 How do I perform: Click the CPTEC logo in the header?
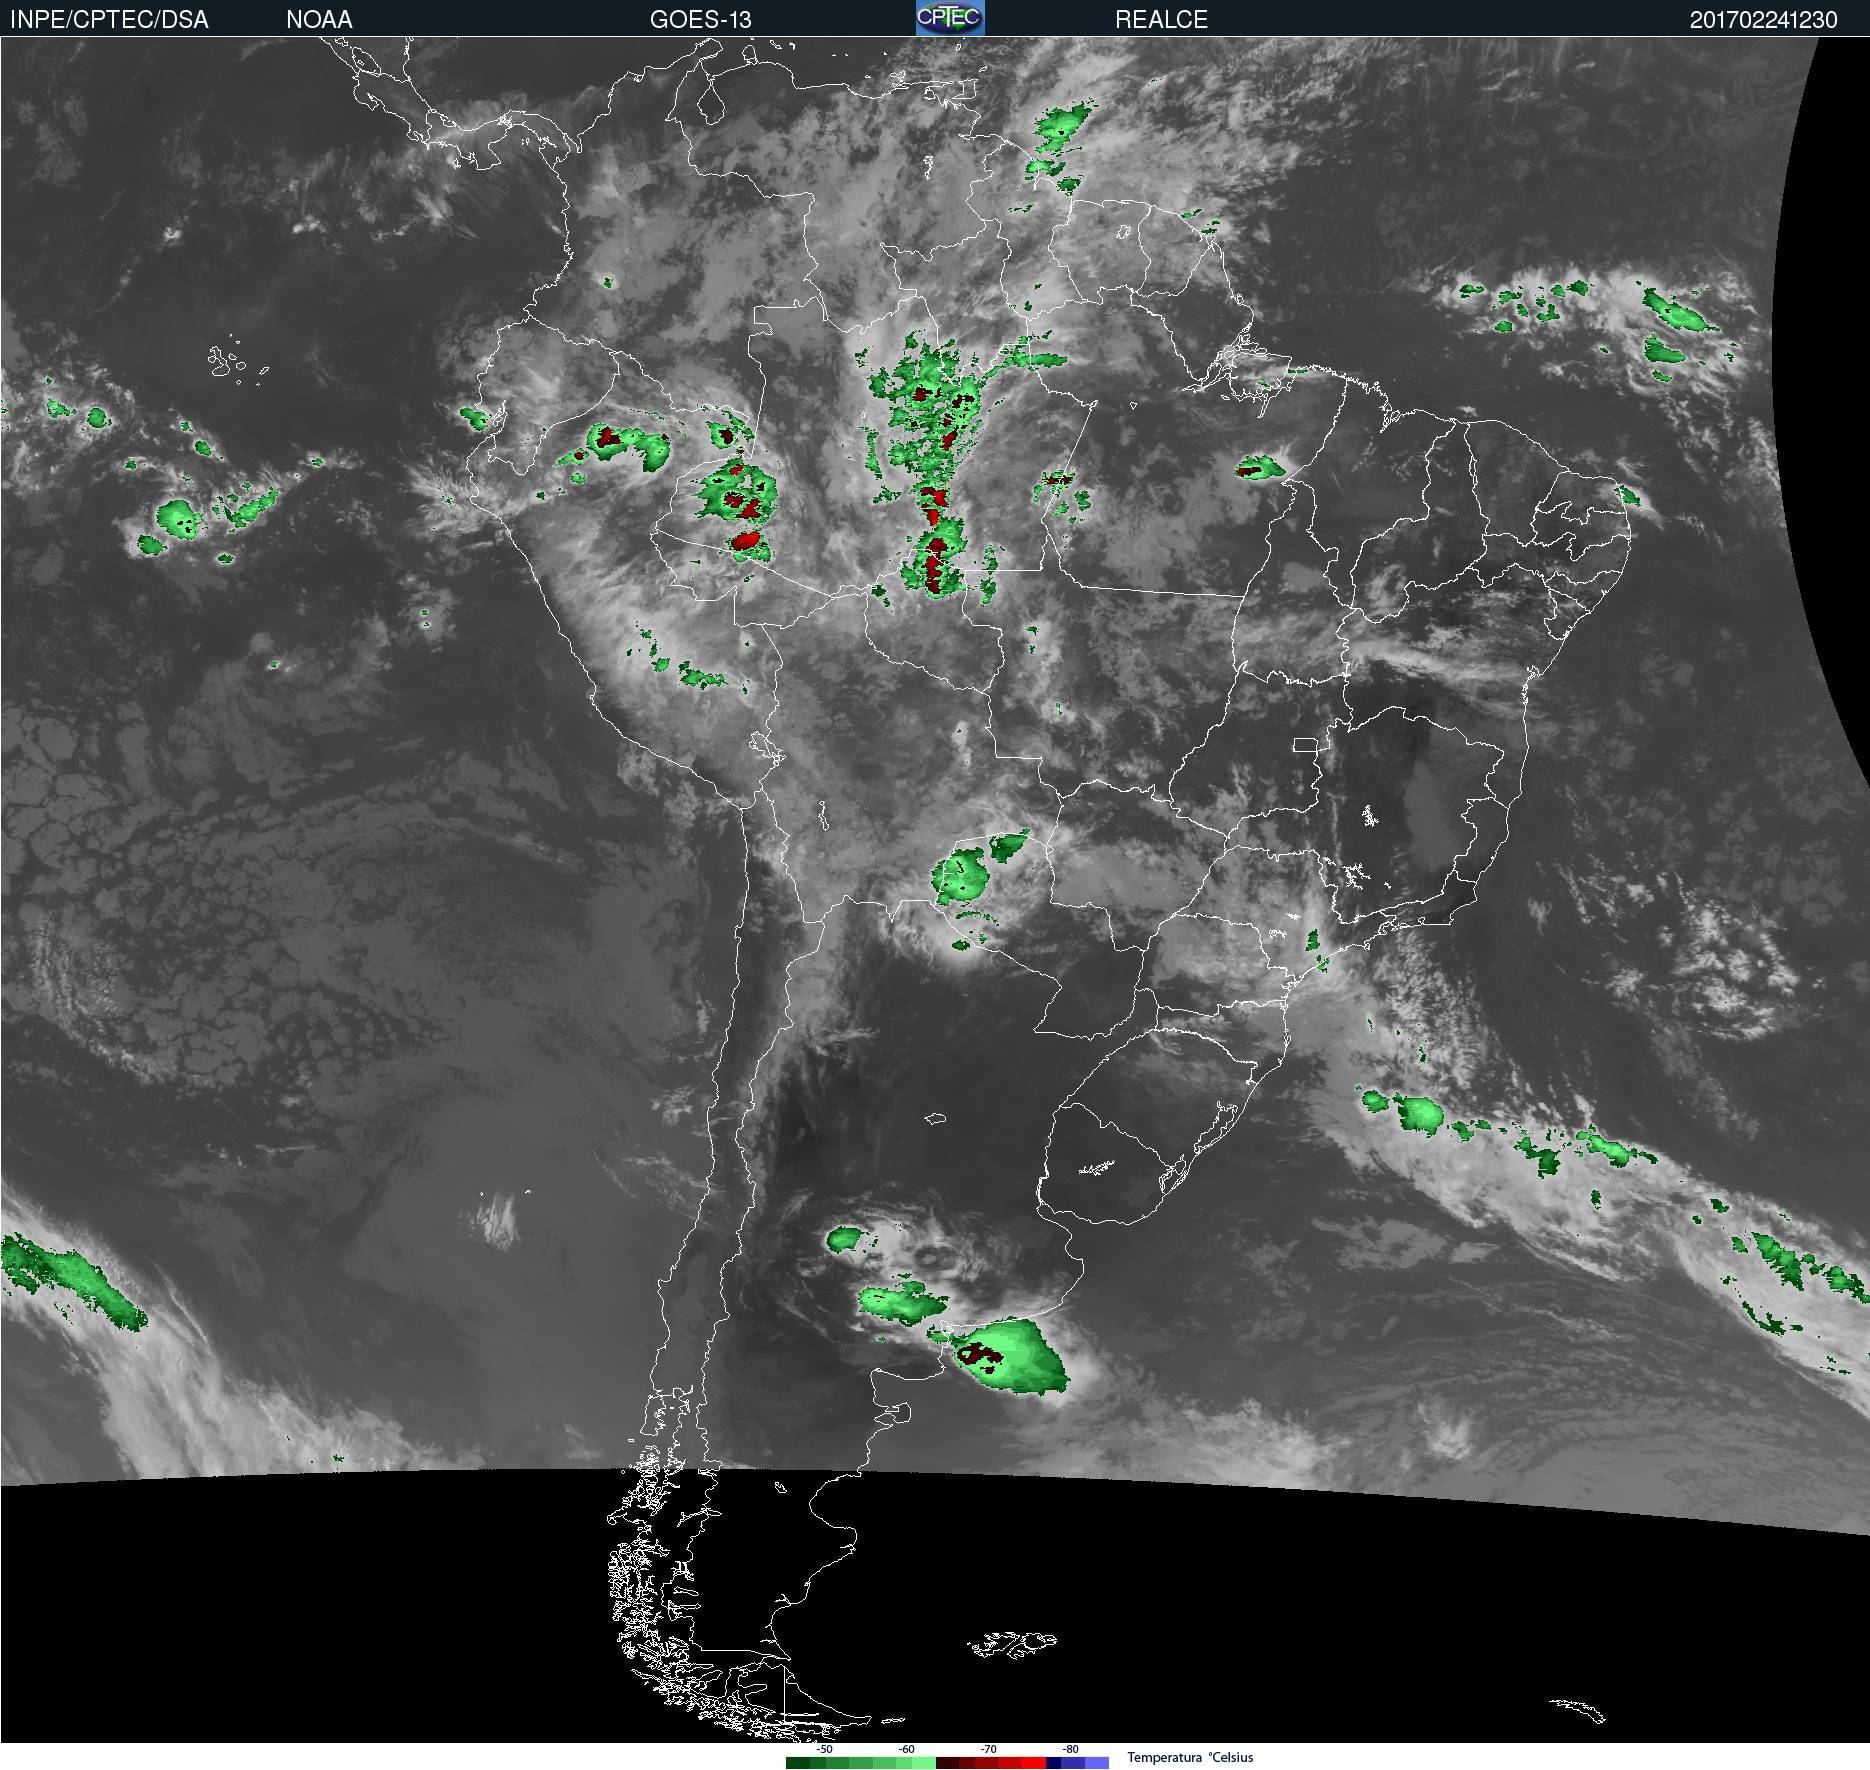point(950,18)
